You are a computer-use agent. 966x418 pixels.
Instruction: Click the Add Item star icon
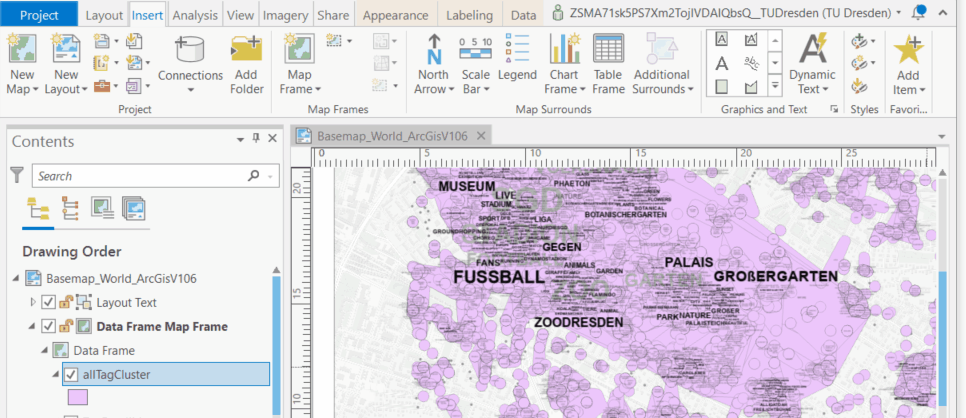908,49
